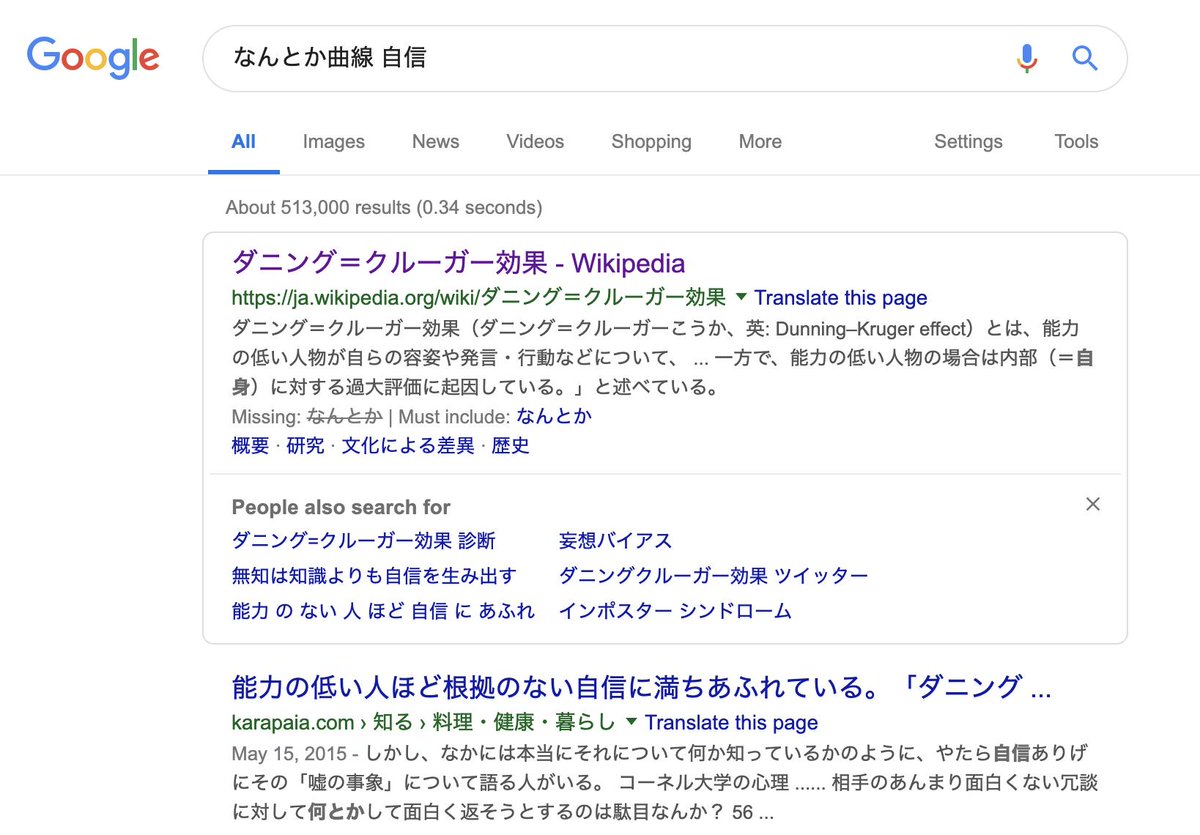Viewport: 1200px width, 835px height.
Task: Search for ダニングクルーガー効果 ツイッター
Action: click(713, 576)
